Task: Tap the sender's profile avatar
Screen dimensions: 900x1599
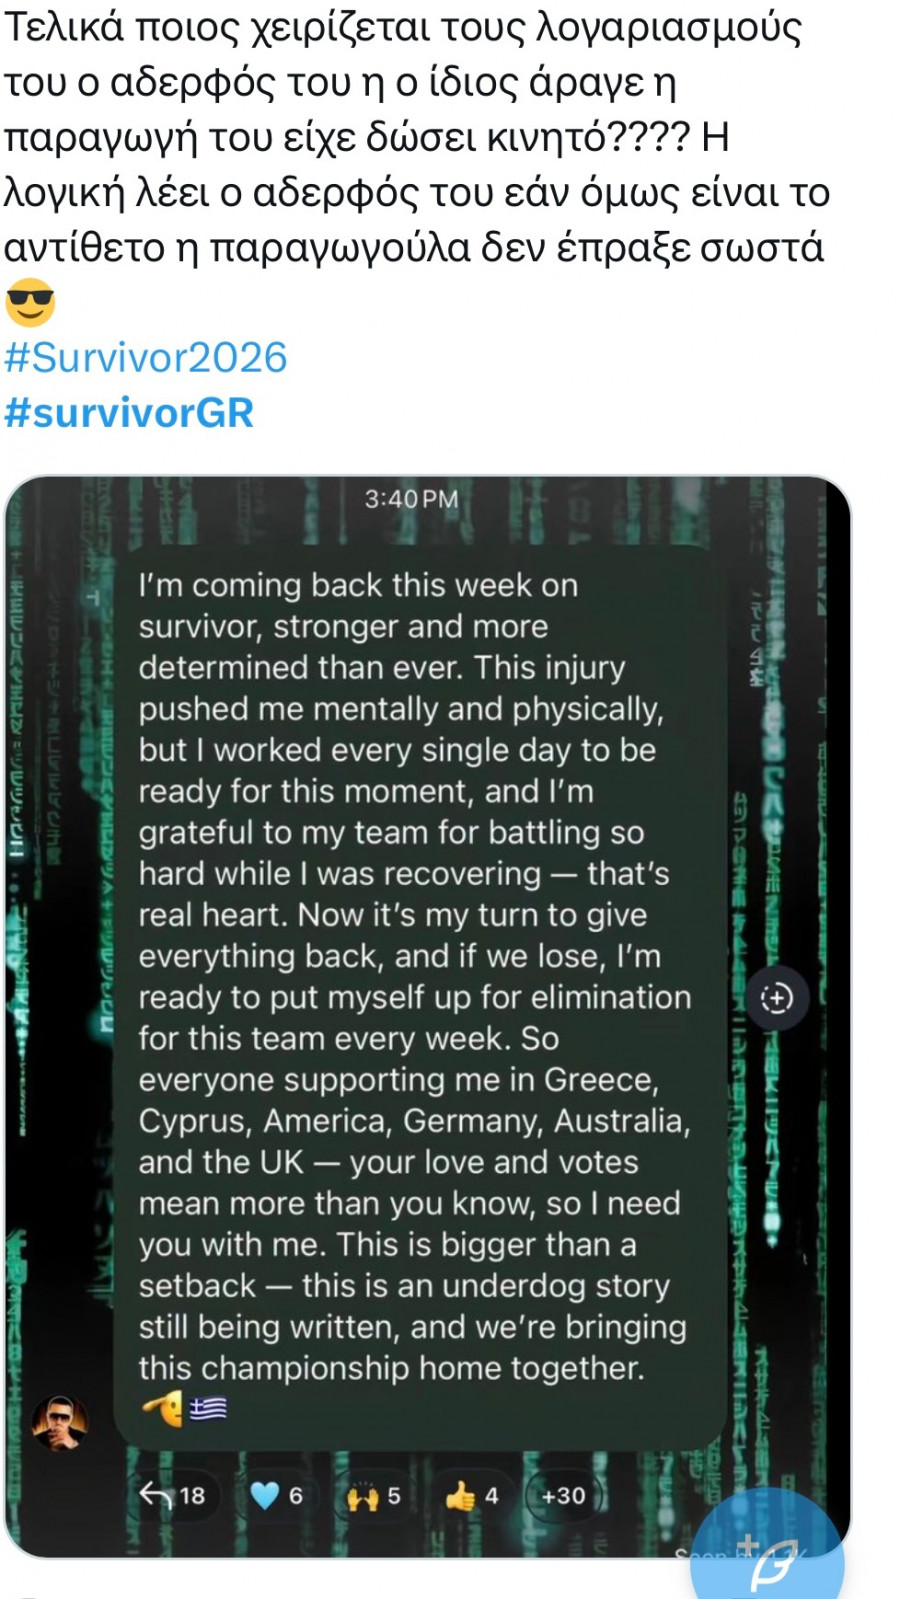Action: [60, 1421]
